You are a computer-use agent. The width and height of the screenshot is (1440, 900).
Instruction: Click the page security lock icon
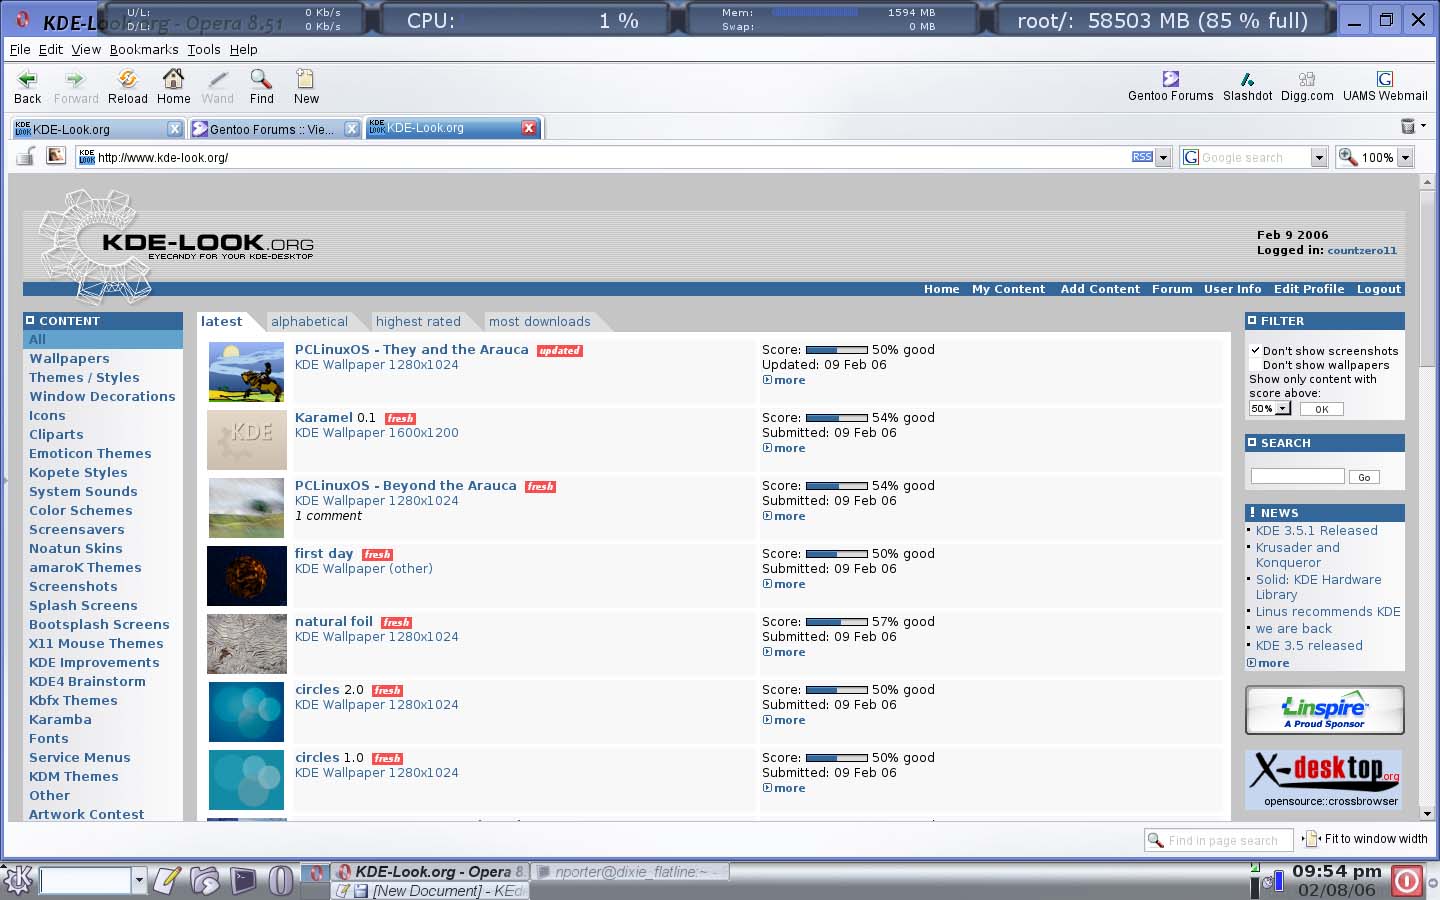tap(26, 156)
